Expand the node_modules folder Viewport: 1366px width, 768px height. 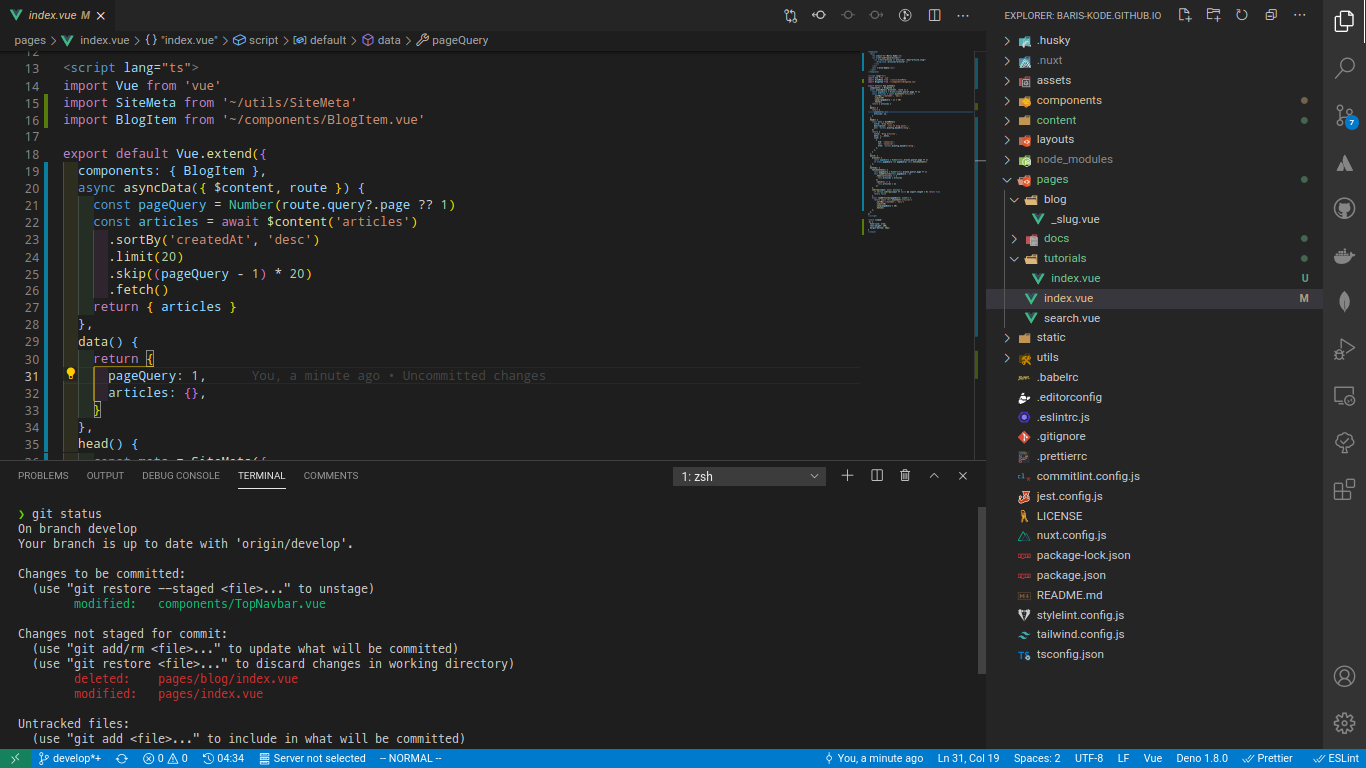(x=1154, y=159)
